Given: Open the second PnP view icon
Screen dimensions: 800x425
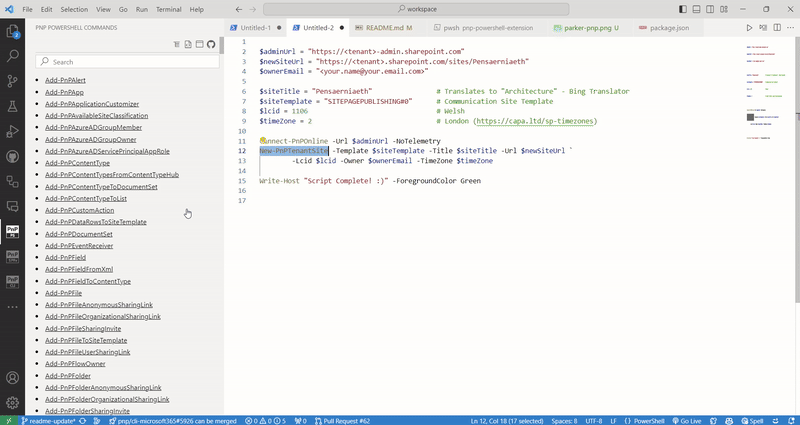Looking at the screenshot, I should tap(12, 257).
